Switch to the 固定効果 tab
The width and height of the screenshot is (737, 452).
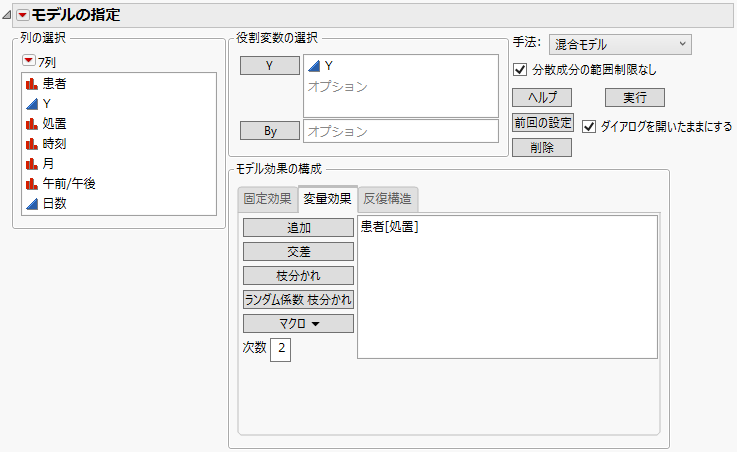268,199
